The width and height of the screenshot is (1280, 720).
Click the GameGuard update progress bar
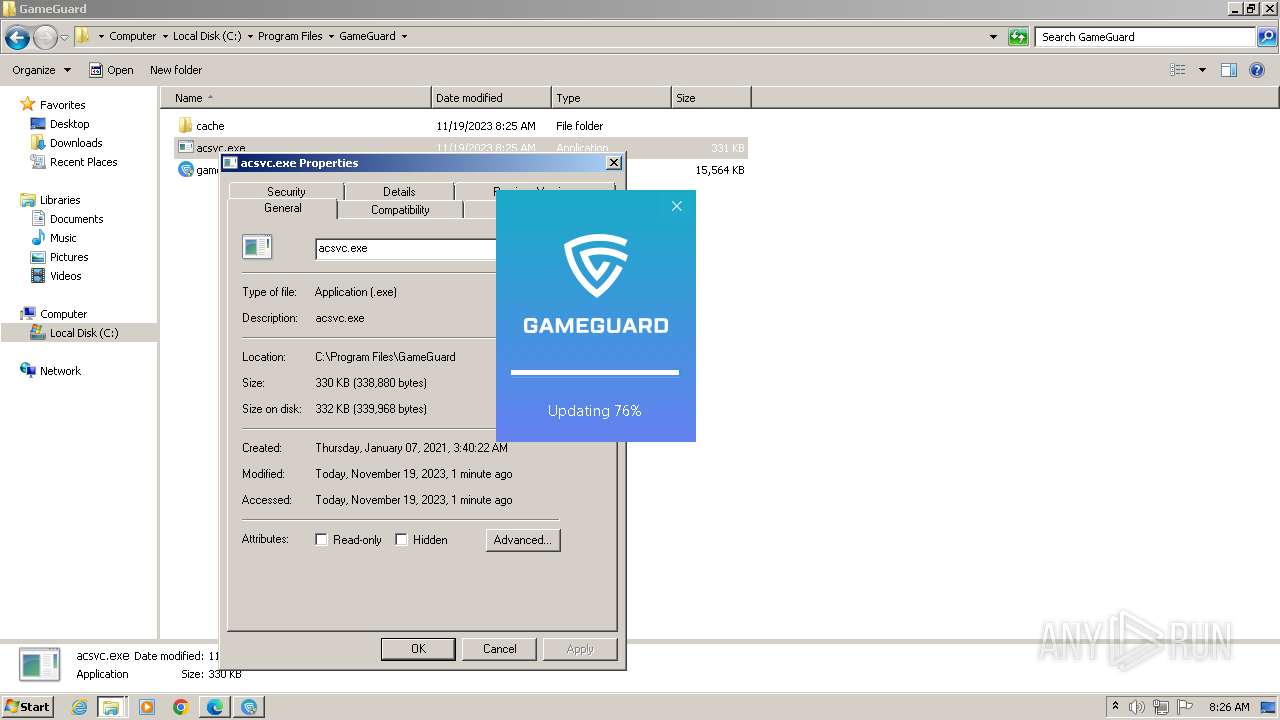pos(595,372)
